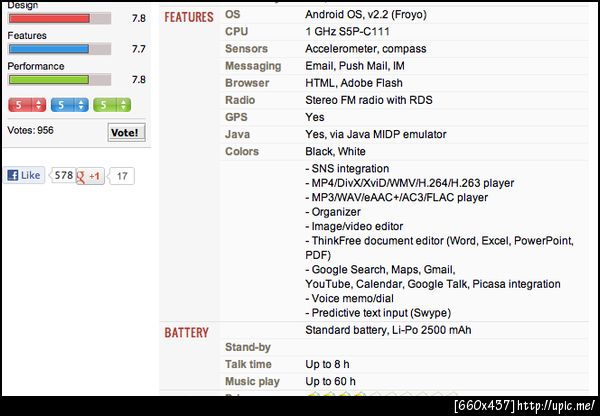
Task: Open the red Design rating dropdown
Action: click(x=28, y=104)
